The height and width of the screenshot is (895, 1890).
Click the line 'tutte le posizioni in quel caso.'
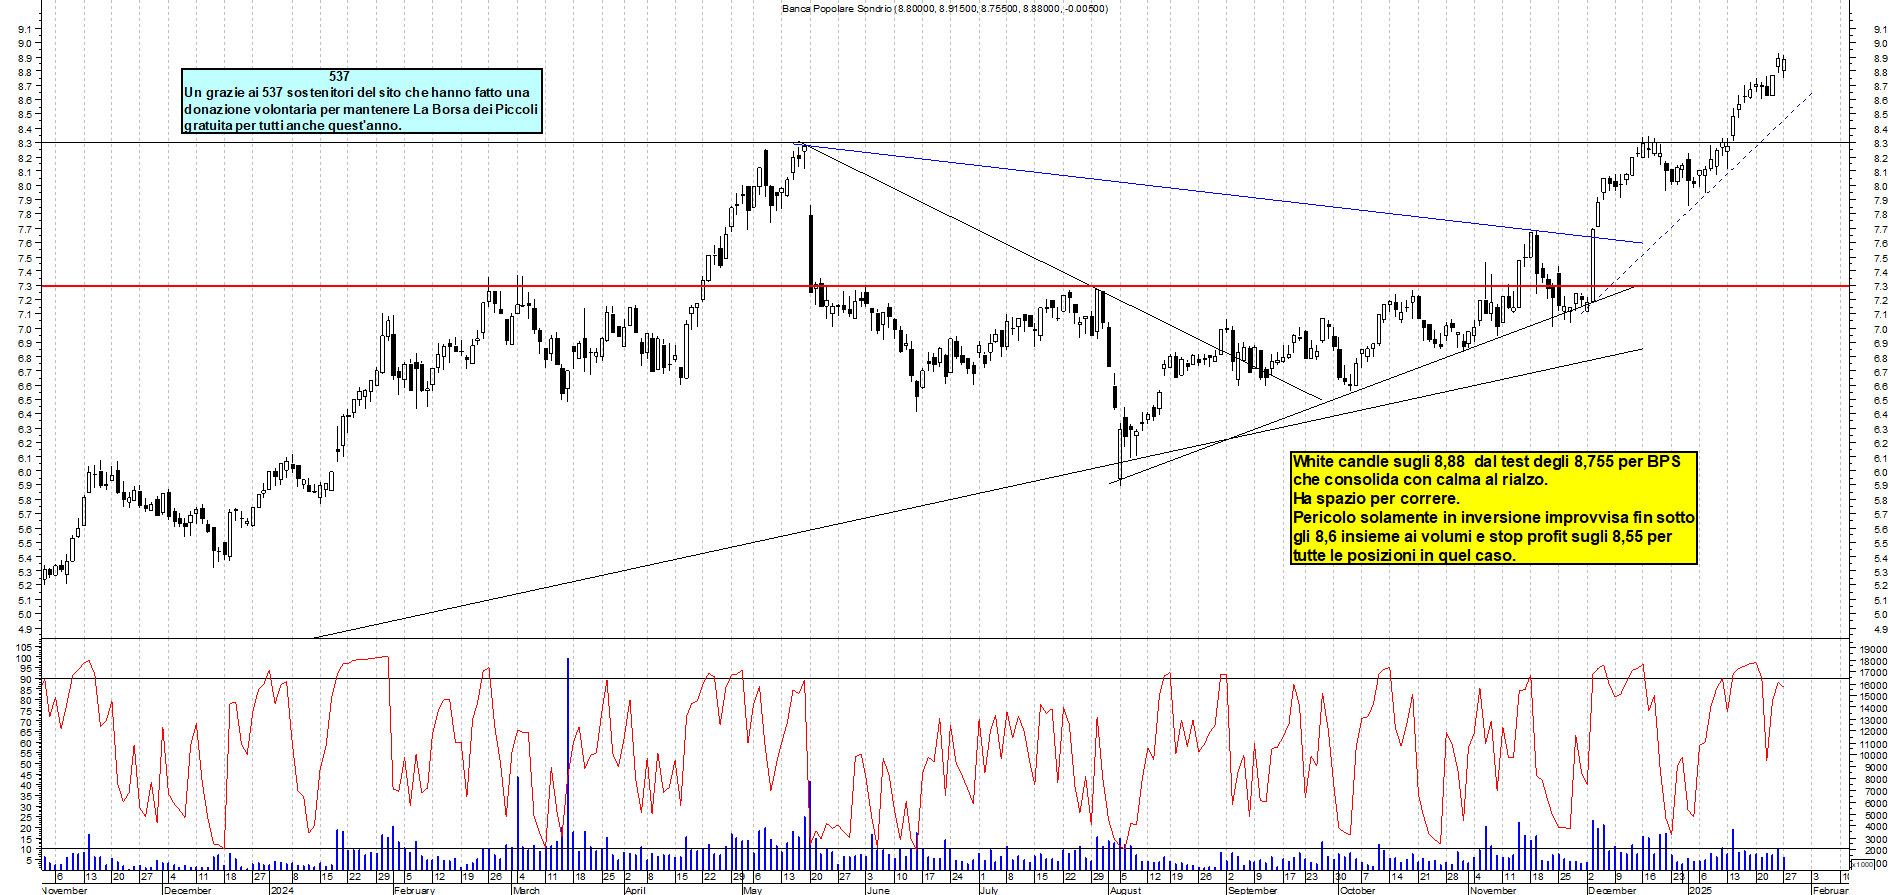[x=1404, y=555]
